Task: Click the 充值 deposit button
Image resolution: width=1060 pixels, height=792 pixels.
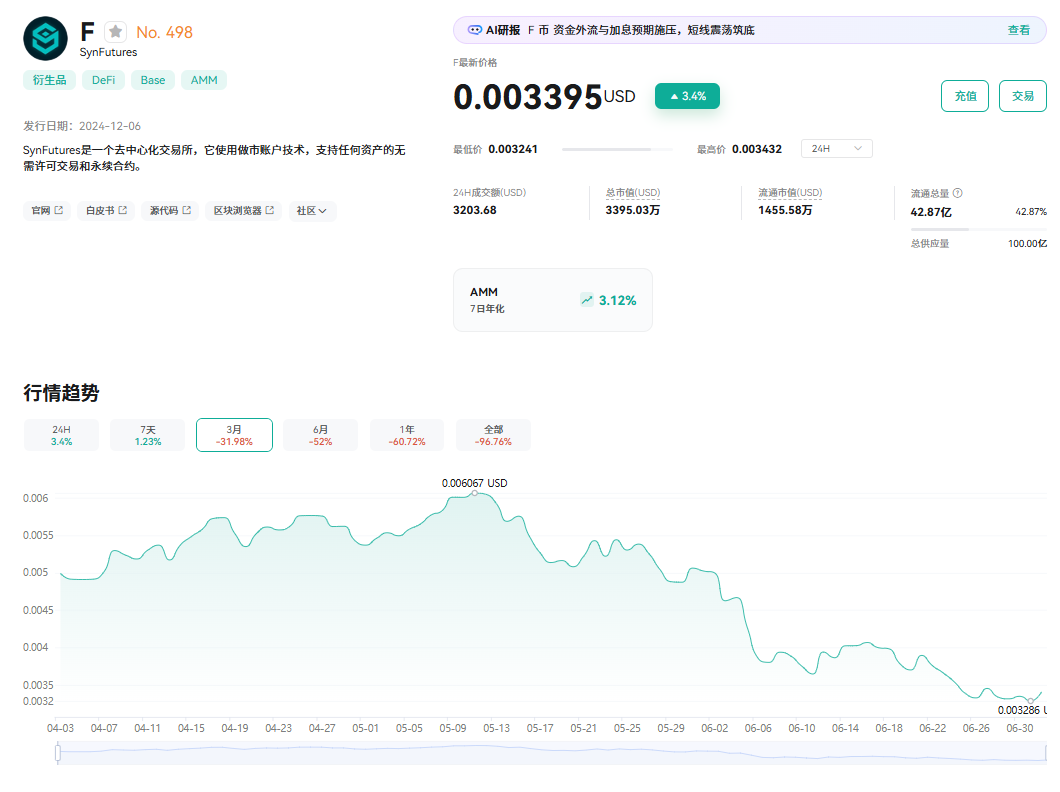Action: coord(965,96)
